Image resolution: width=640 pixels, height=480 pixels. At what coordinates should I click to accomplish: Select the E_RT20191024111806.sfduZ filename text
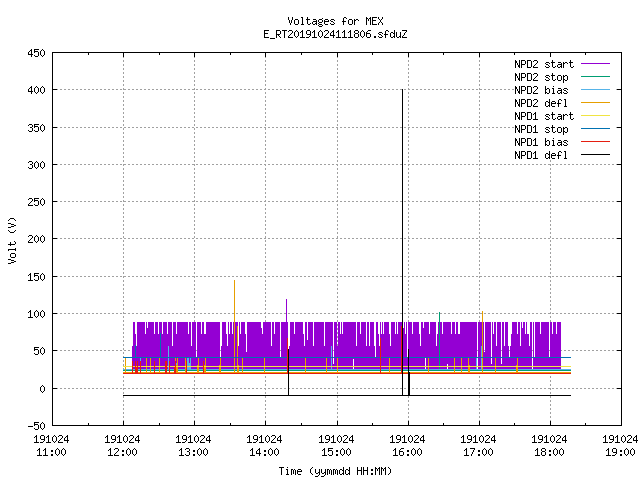(x=336, y=34)
